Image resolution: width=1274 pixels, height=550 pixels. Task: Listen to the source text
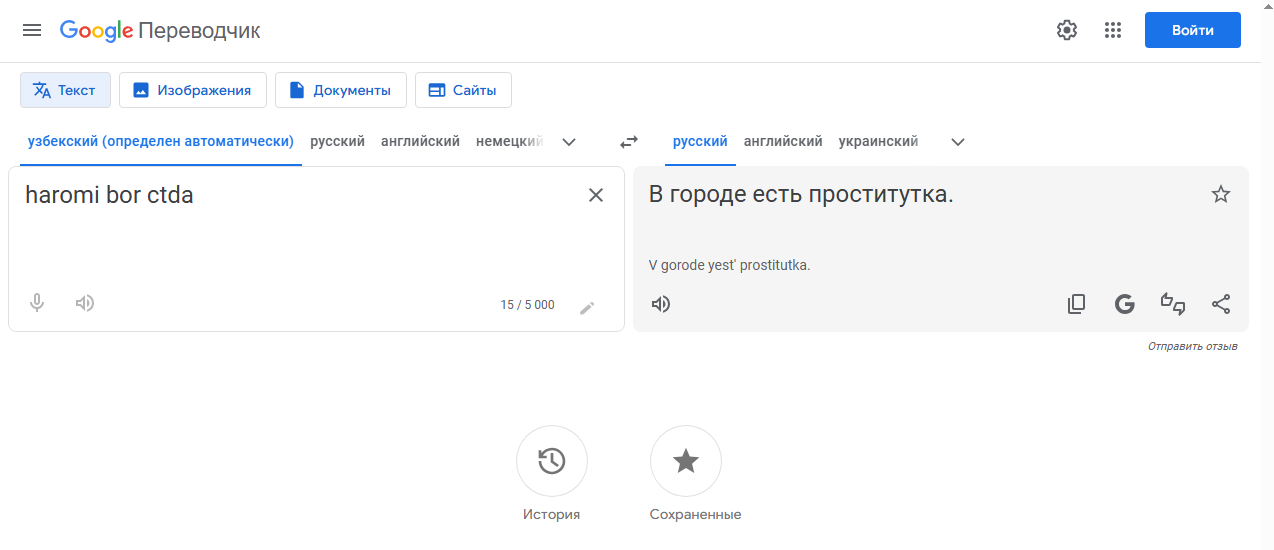pyautogui.click(x=85, y=303)
